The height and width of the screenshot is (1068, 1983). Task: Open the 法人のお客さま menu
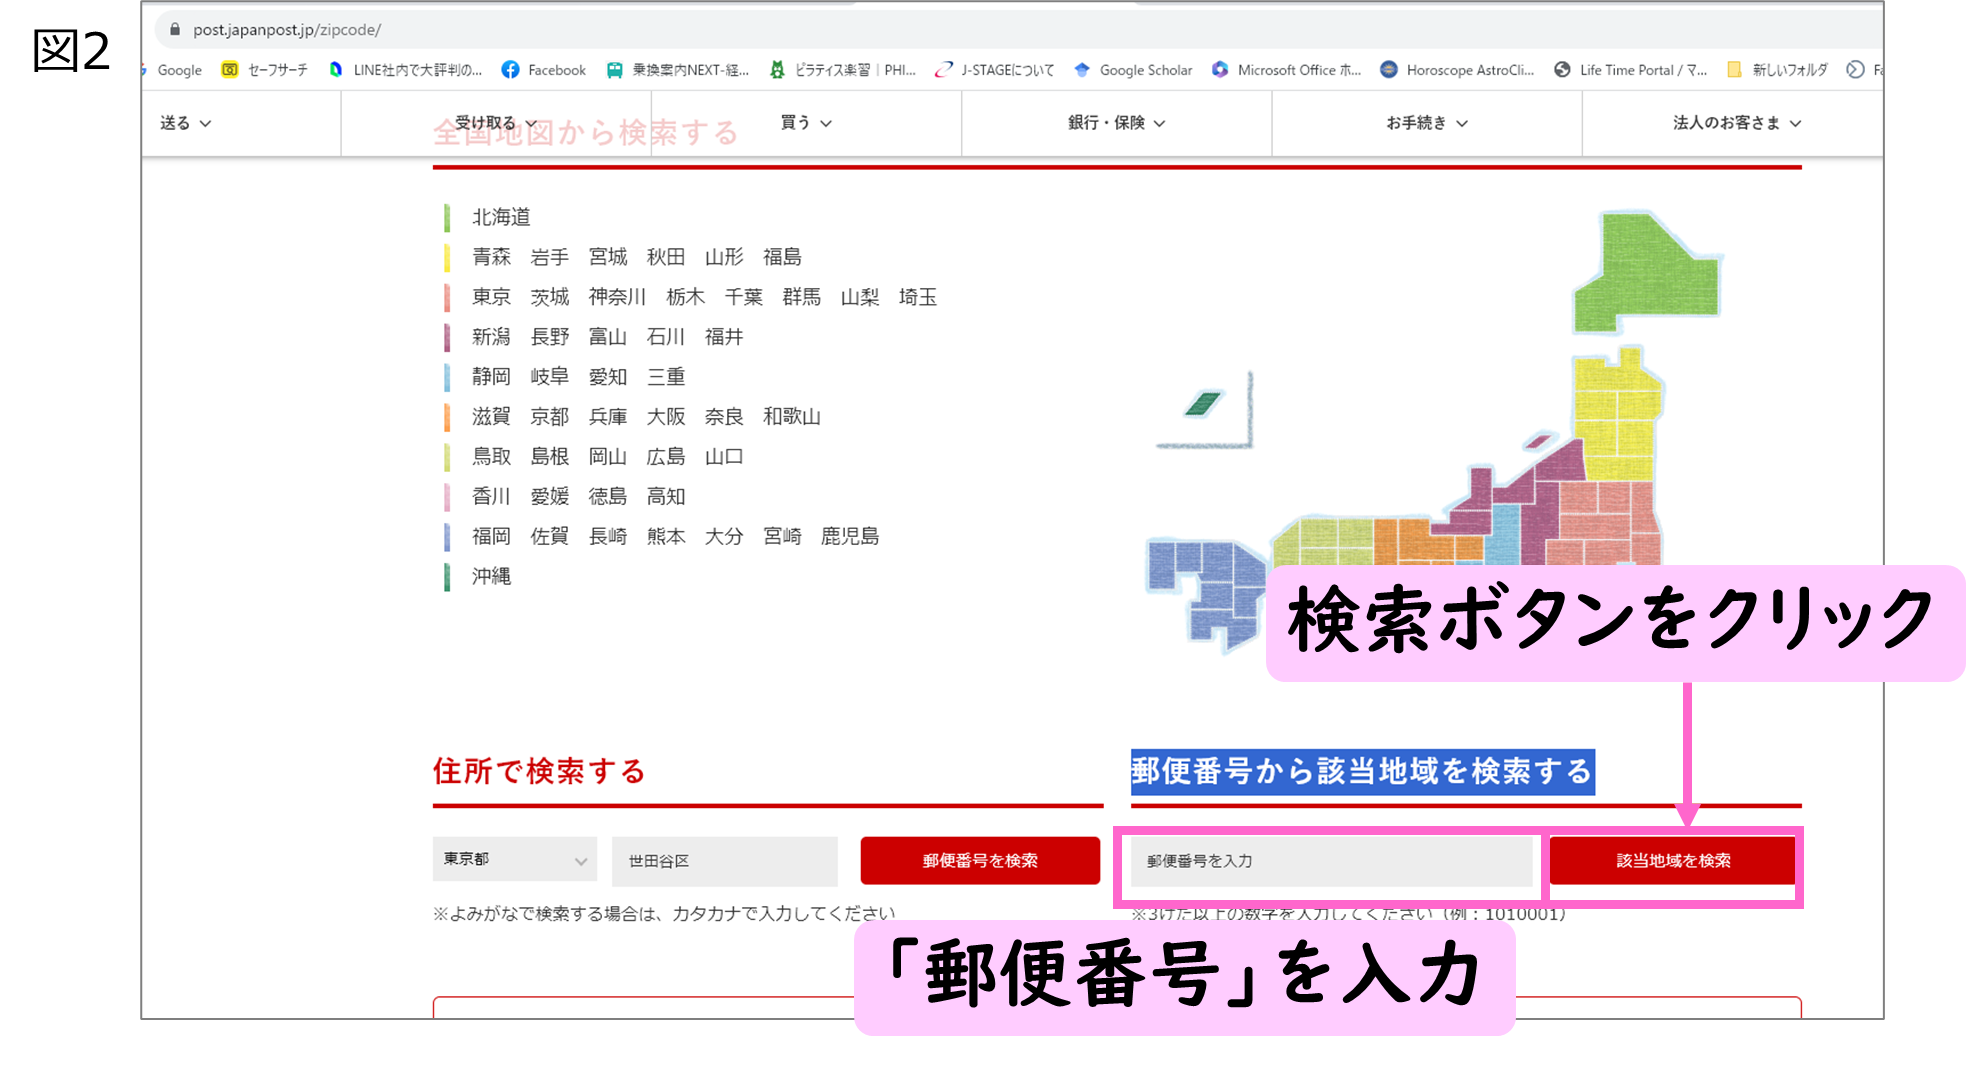click(1736, 123)
